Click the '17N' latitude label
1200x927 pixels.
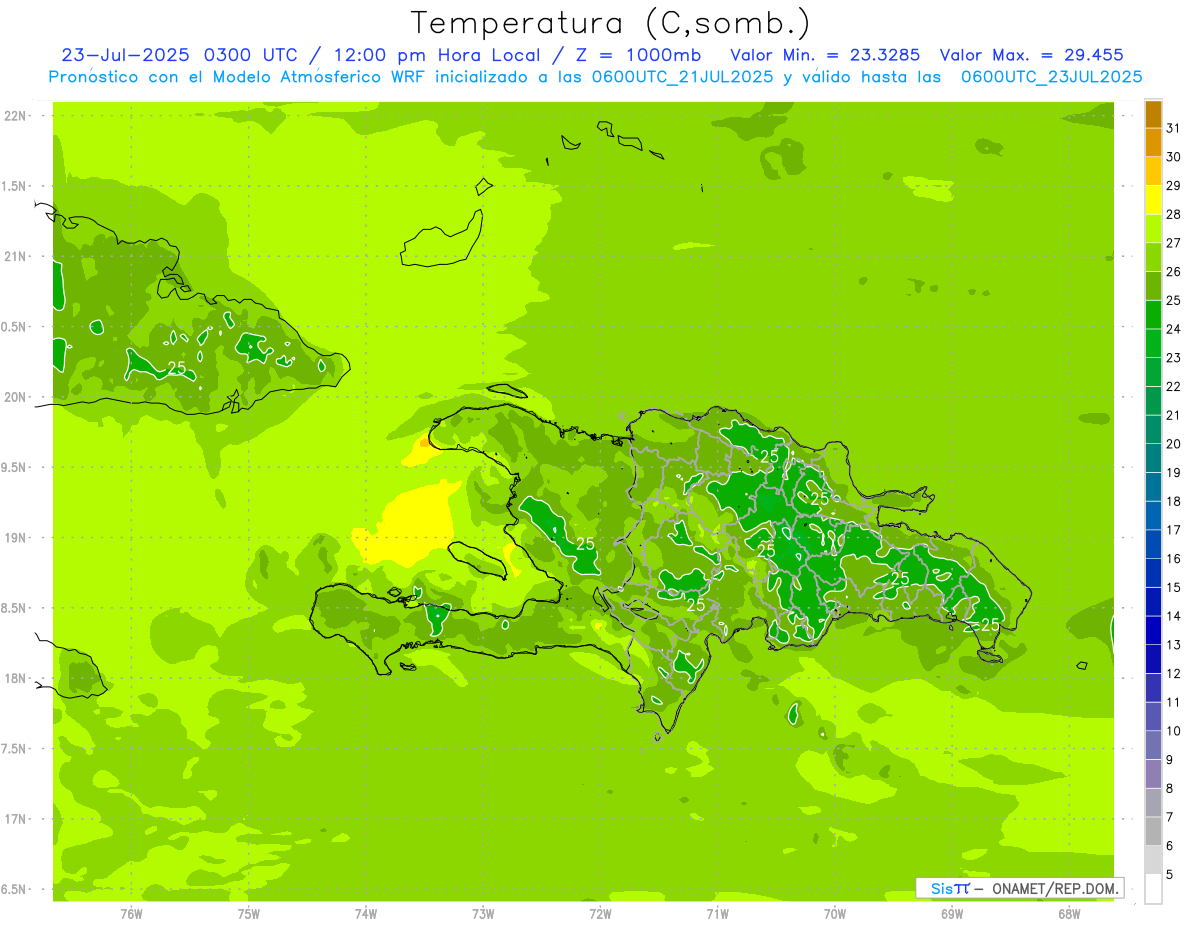[x=15, y=819]
